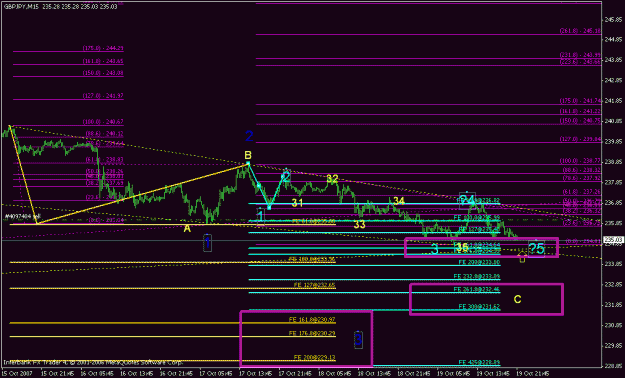625x378 pixels.
Task: Select the yellow up-arrow marker near wave ?5
Action: (522, 257)
